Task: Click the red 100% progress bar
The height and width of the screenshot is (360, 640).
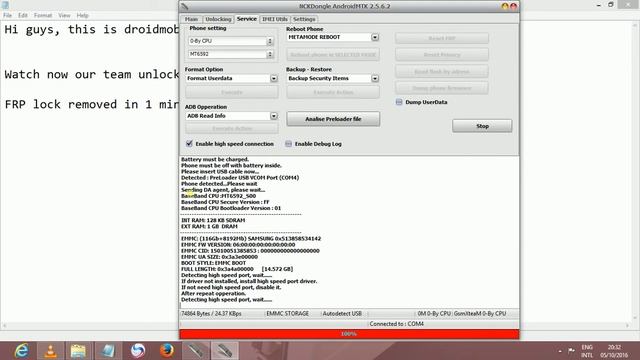Action: [349, 334]
